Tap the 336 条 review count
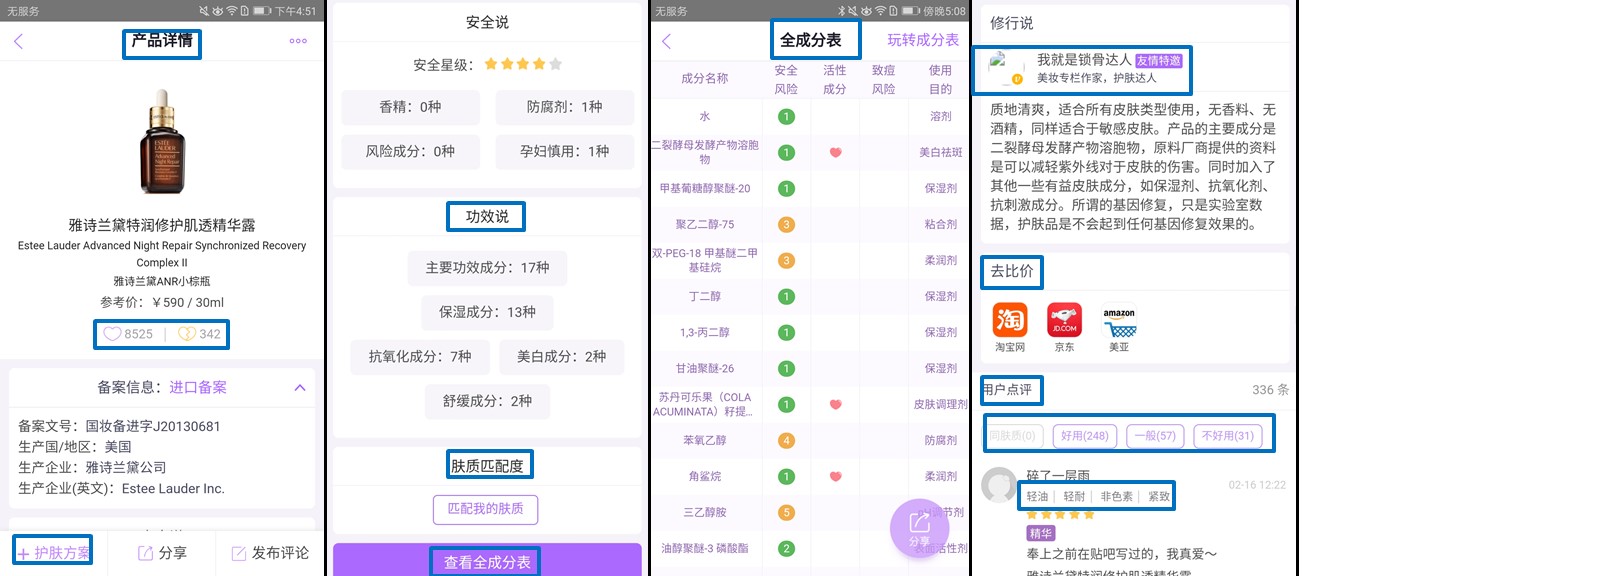Screen dimensions: 1621x576 click(1270, 390)
